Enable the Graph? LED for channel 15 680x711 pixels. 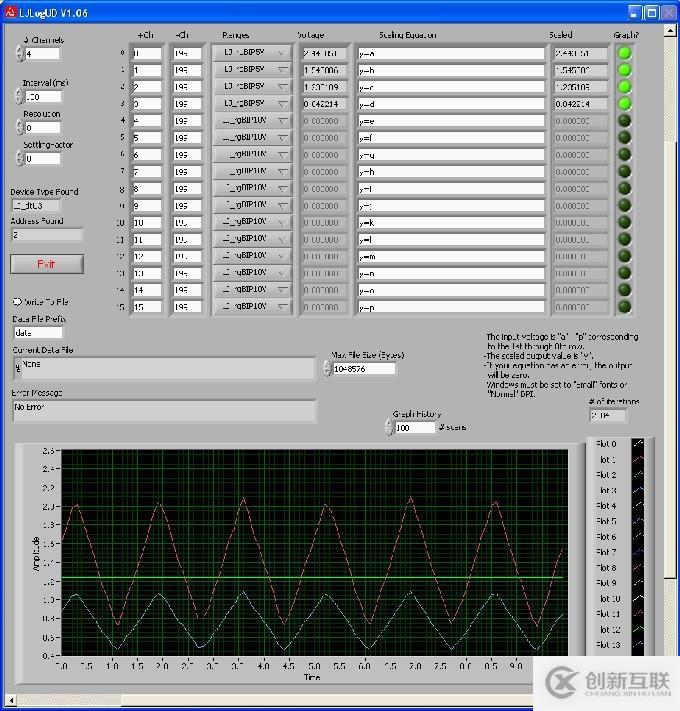(625, 307)
